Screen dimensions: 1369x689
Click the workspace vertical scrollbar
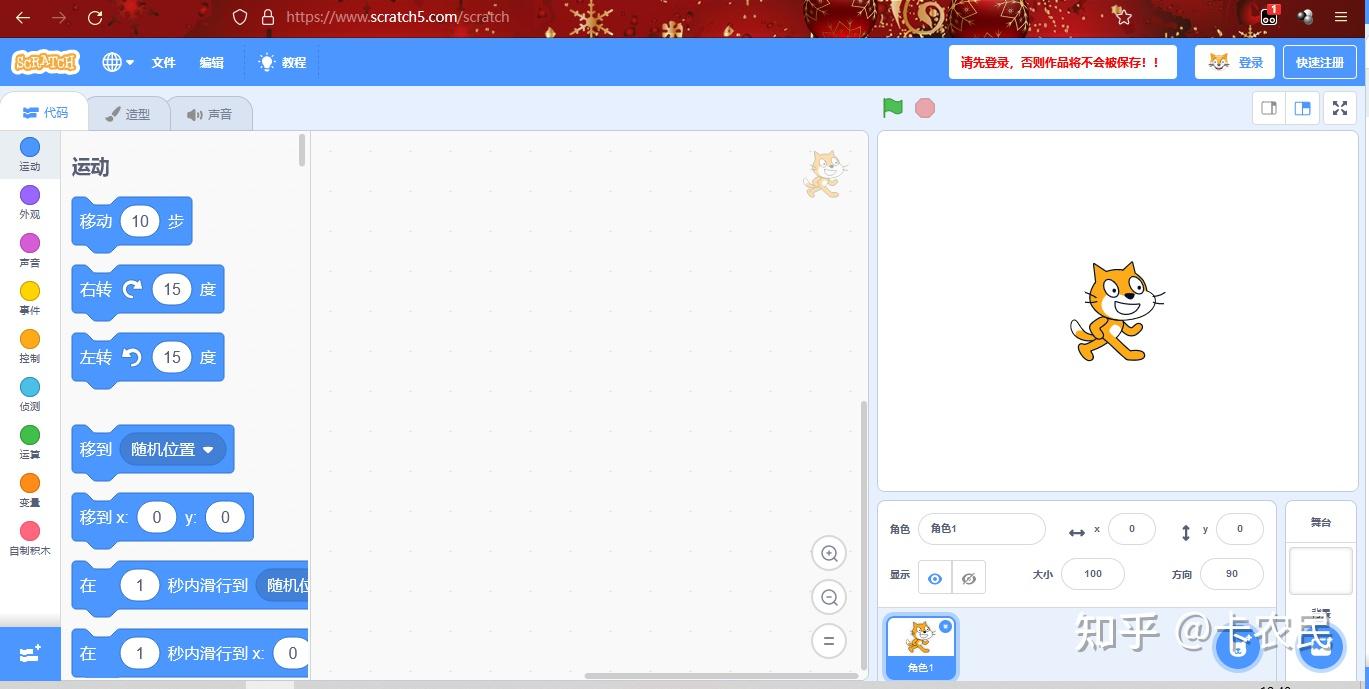click(x=864, y=535)
